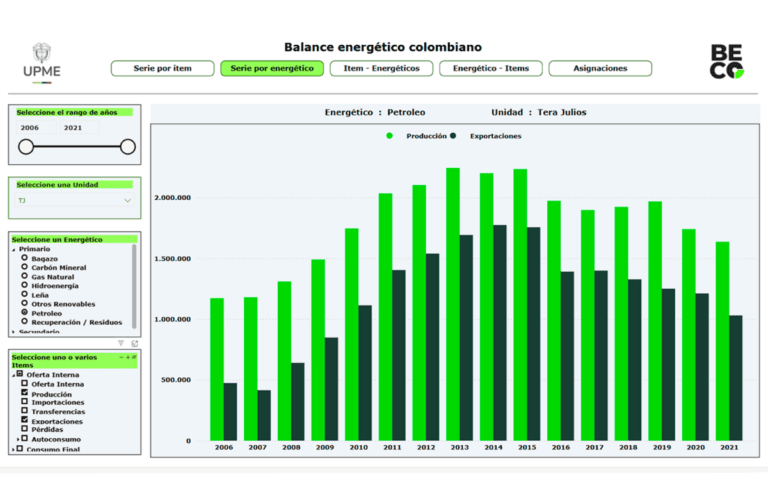Click the dark Exportaciones legend marker
Image resolution: width=768 pixels, height=483 pixels.
coord(454,135)
